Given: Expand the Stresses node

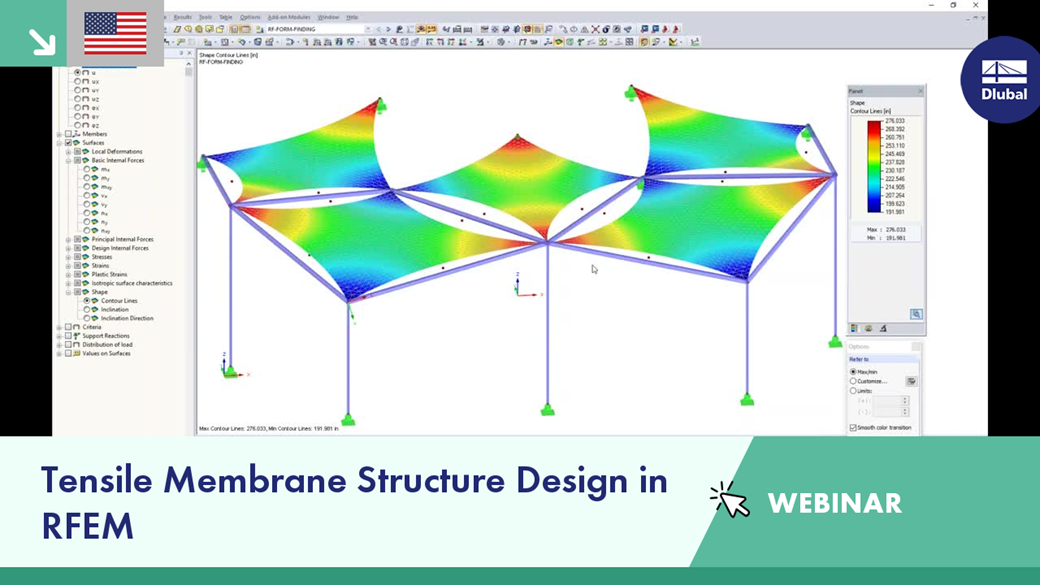Looking at the screenshot, I should [x=68, y=257].
